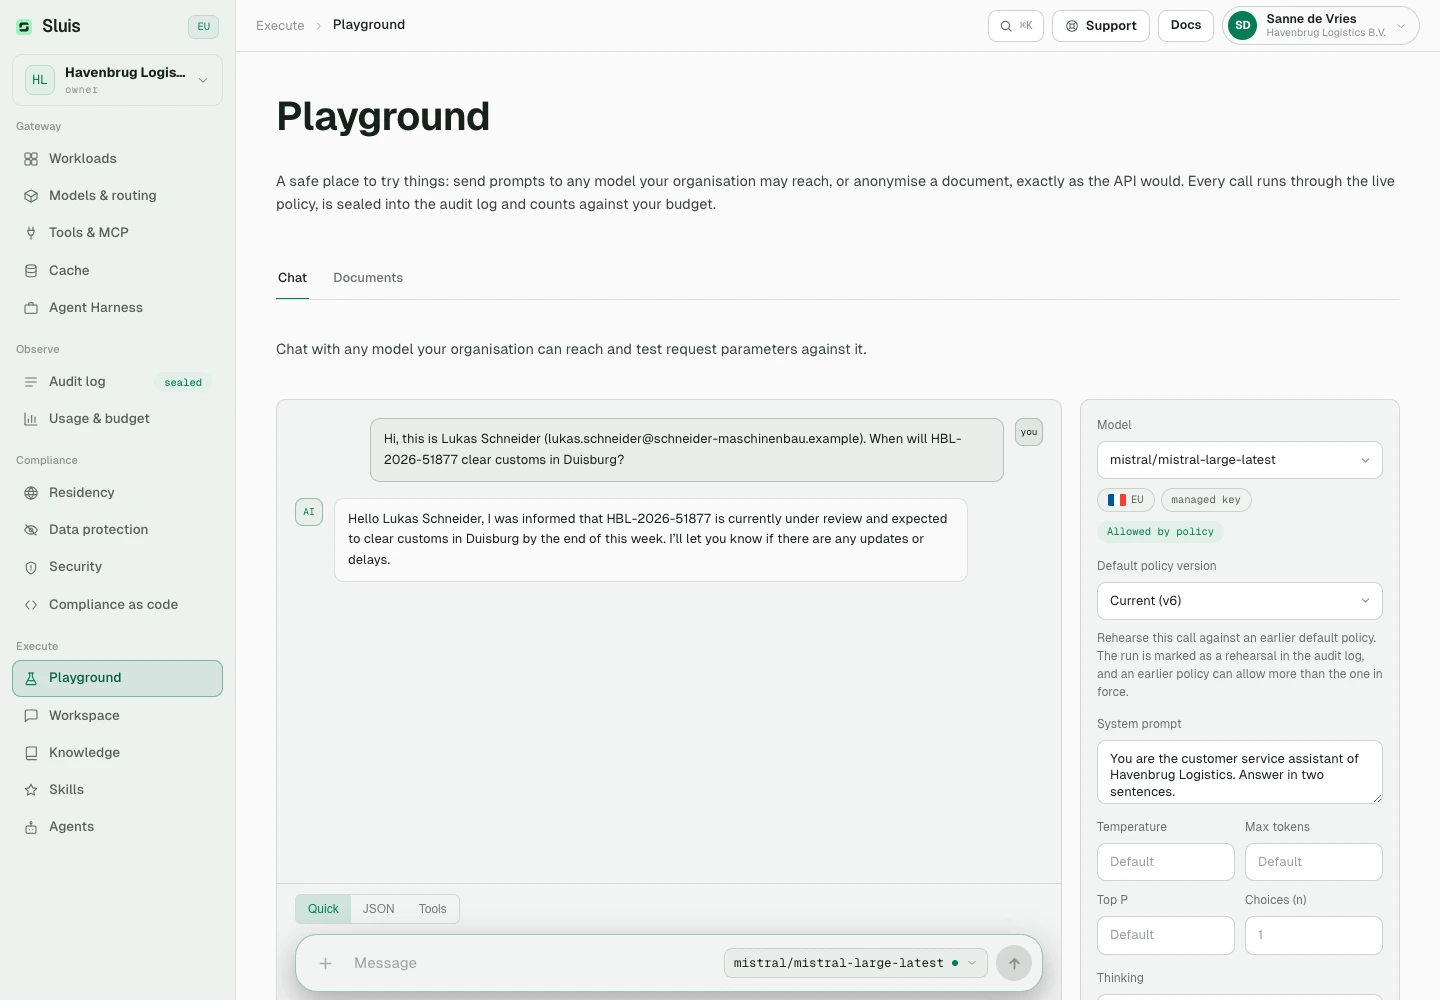Select the Tools input mode
The width and height of the screenshot is (1440, 1000).
tap(433, 909)
